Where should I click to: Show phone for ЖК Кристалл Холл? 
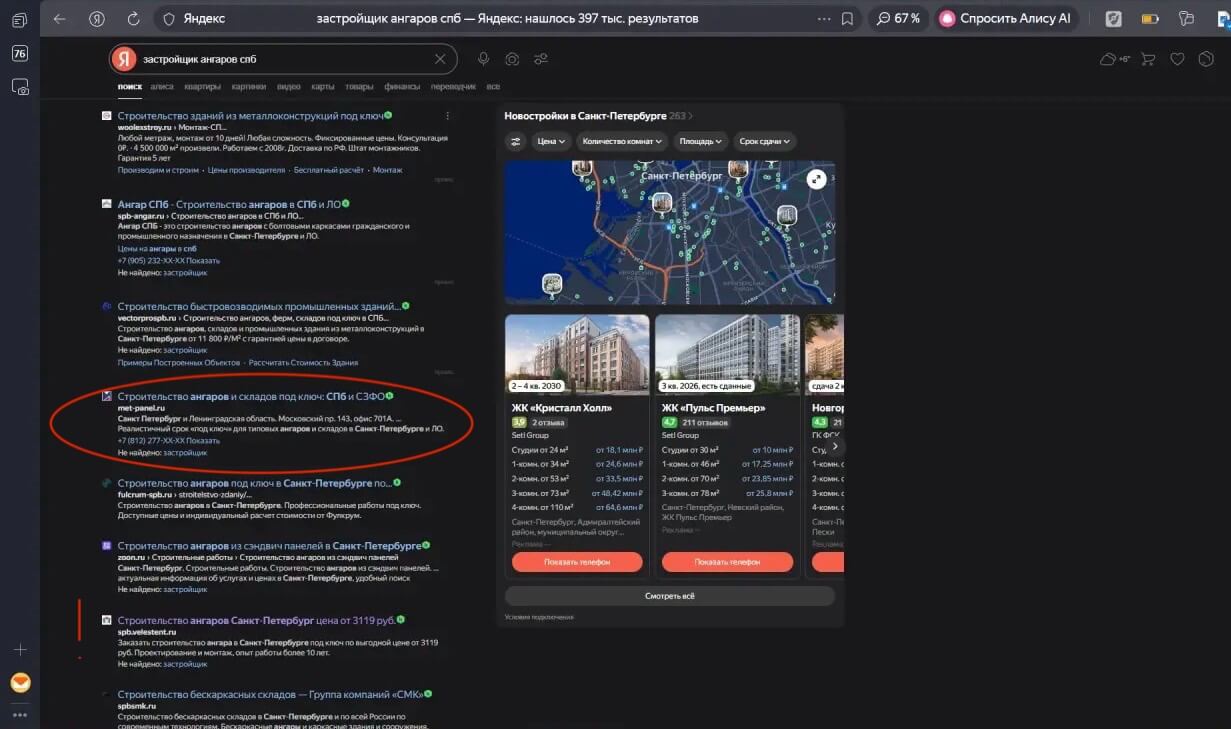(577, 562)
